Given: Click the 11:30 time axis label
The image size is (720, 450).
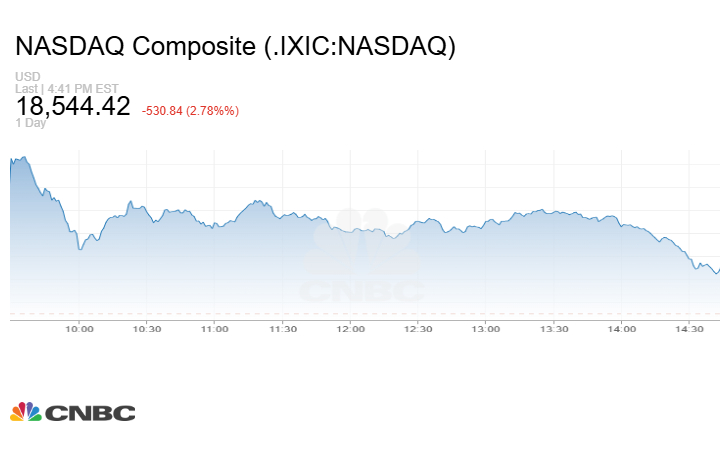Looking at the screenshot, I should point(283,328).
